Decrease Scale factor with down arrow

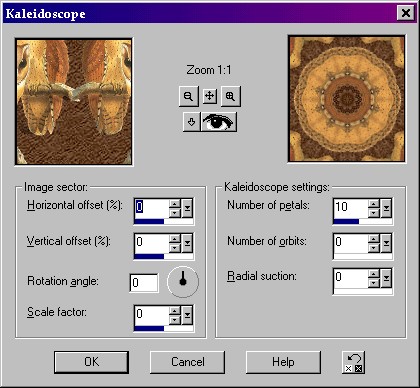click(x=175, y=320)
